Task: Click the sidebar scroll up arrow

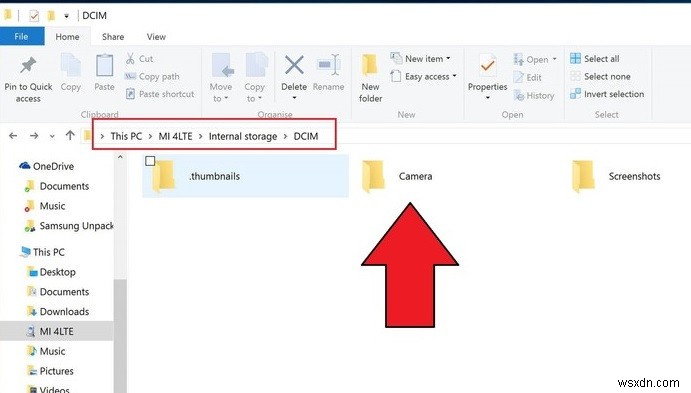Action: [x=120, y=156]
